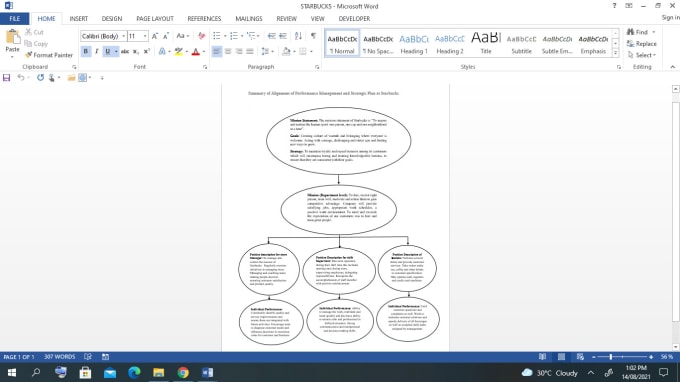
Task: Click the Replace button
Action: pyautogui.click(x=641, y=44)
